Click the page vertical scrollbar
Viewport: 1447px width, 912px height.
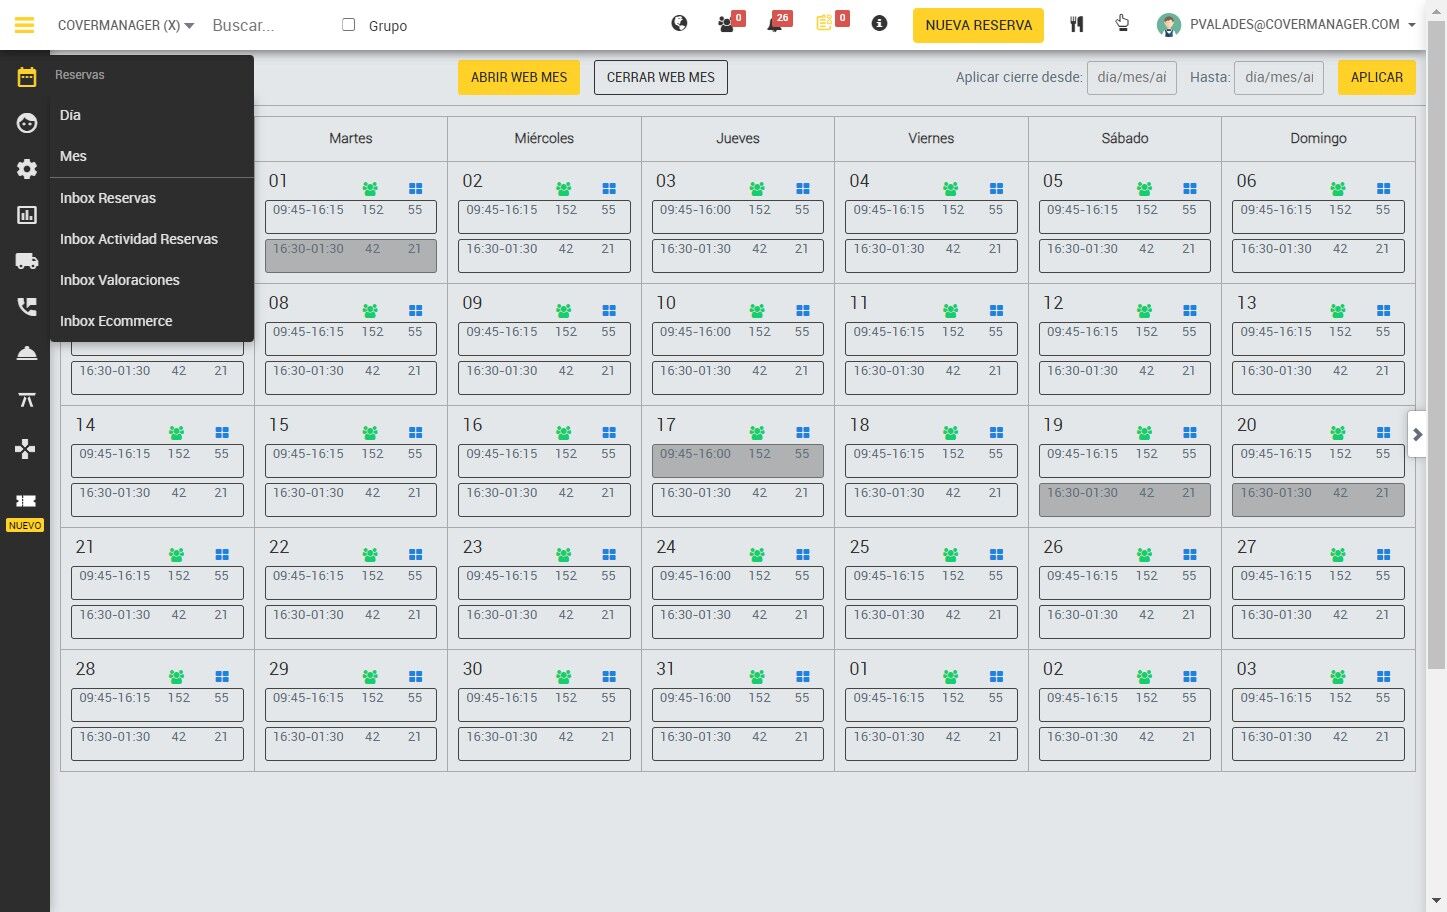click(x=1436, y=345)
